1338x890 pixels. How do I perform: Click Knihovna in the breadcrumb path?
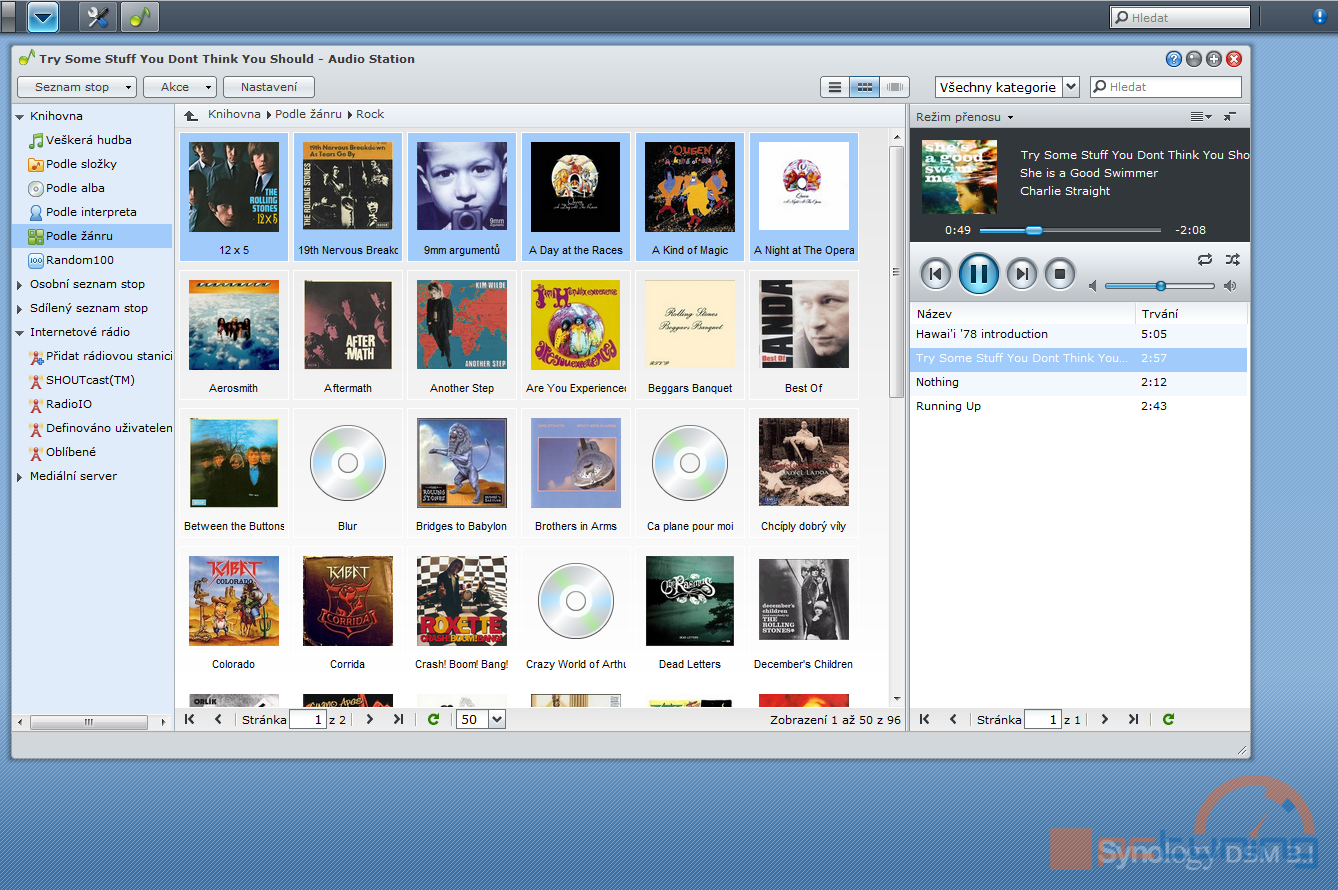(234, 114)
